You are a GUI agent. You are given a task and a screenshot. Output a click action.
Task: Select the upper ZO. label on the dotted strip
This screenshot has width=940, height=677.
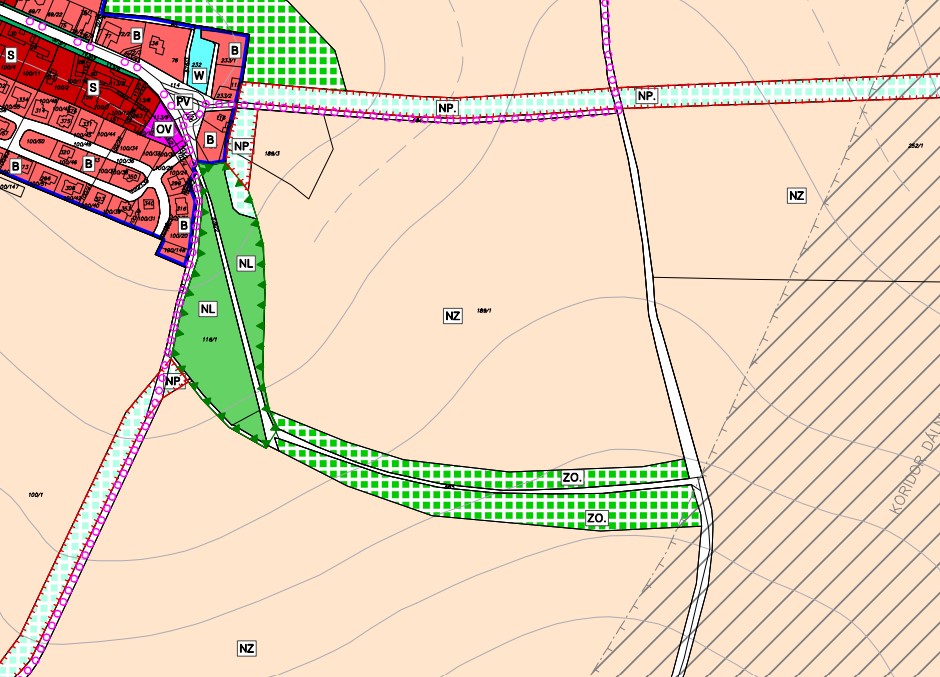pos(572,479)
